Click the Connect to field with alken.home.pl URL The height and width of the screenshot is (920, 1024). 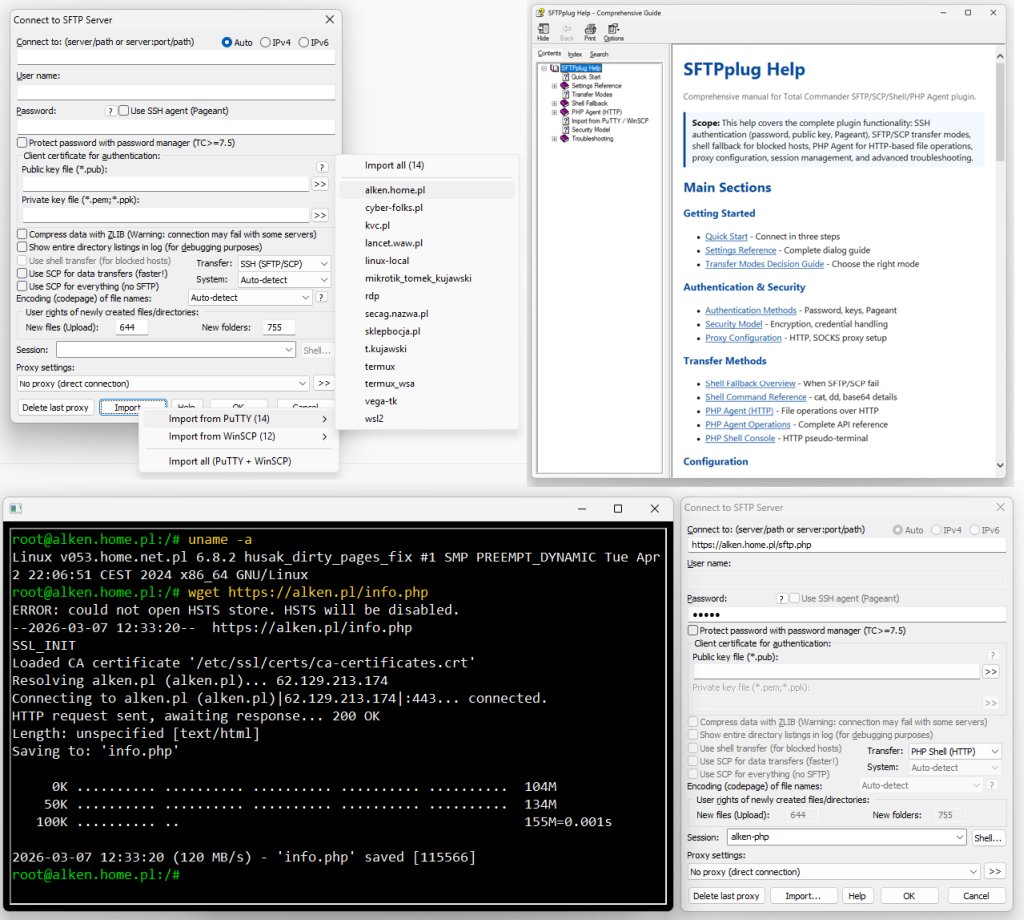pyautogui.click(x=846, y=545)
